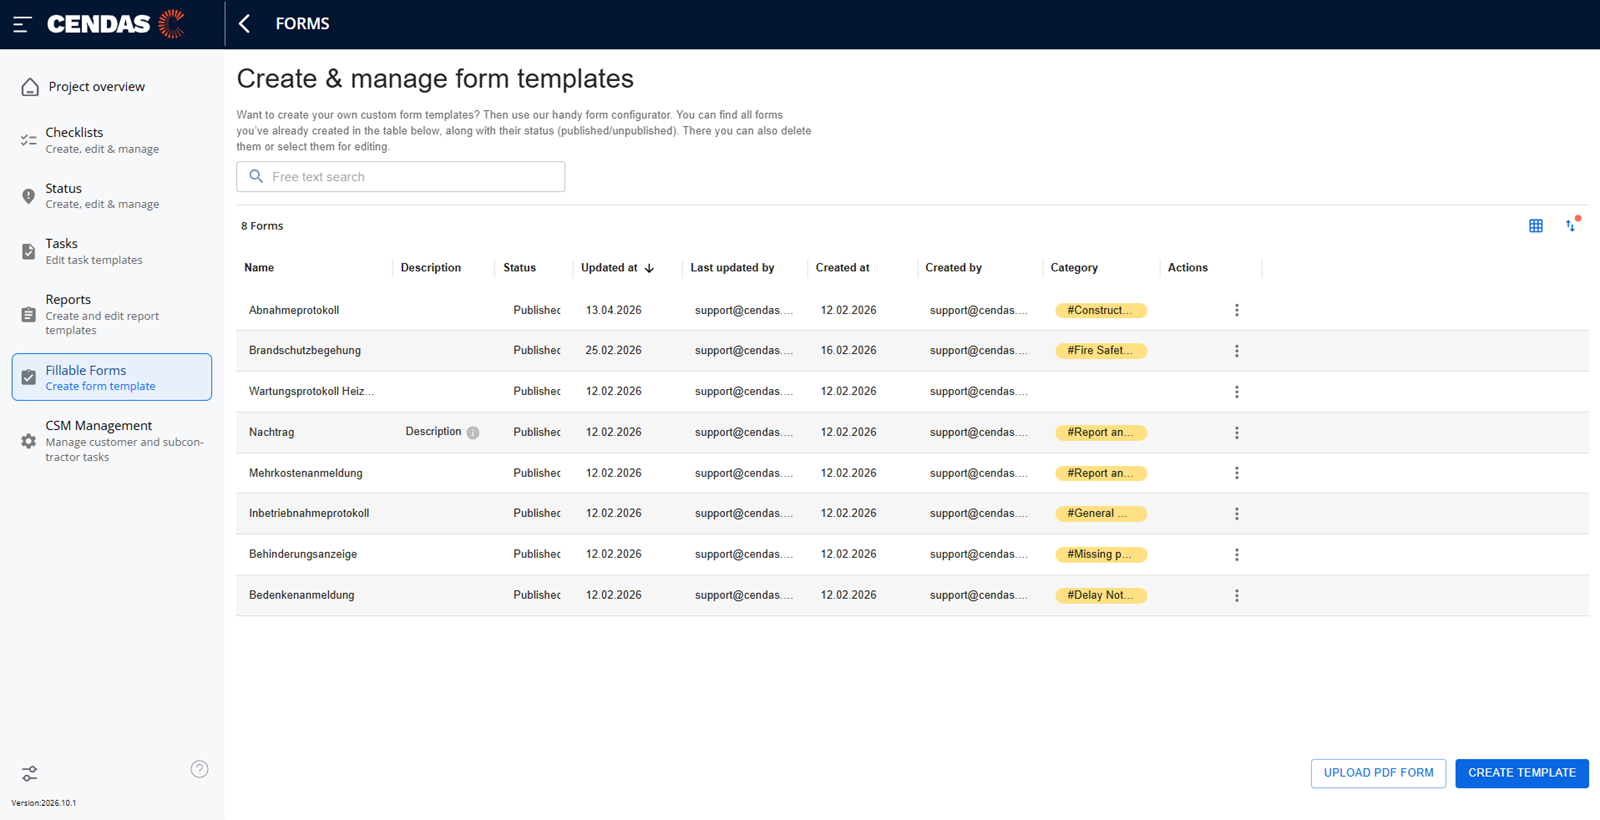Open actions menu for Brandschutzbegehung row
This screenshot has width=1600, height=820.
[1237, 351]
